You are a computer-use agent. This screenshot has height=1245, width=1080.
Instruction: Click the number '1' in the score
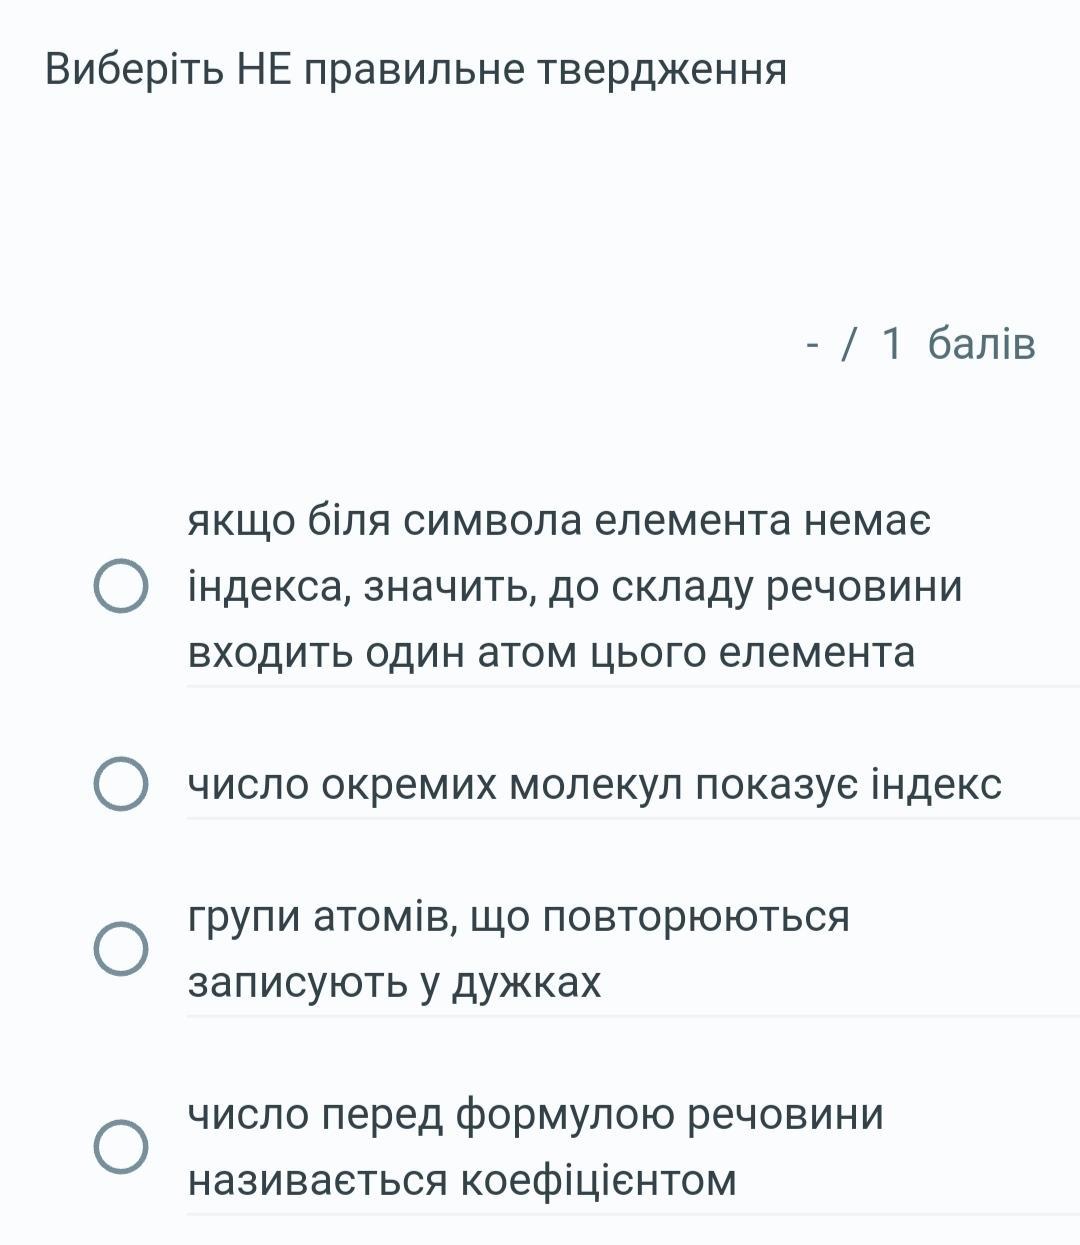(x=892, y=344)
